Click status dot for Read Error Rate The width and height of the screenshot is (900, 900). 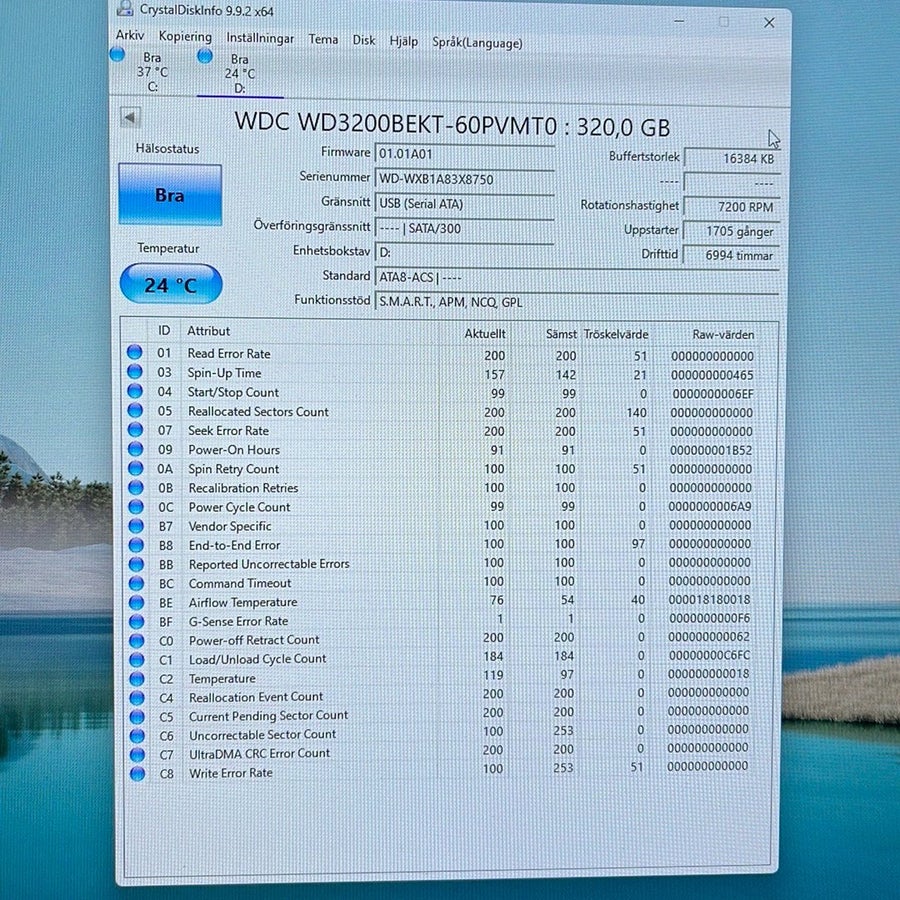click(135, 352)
